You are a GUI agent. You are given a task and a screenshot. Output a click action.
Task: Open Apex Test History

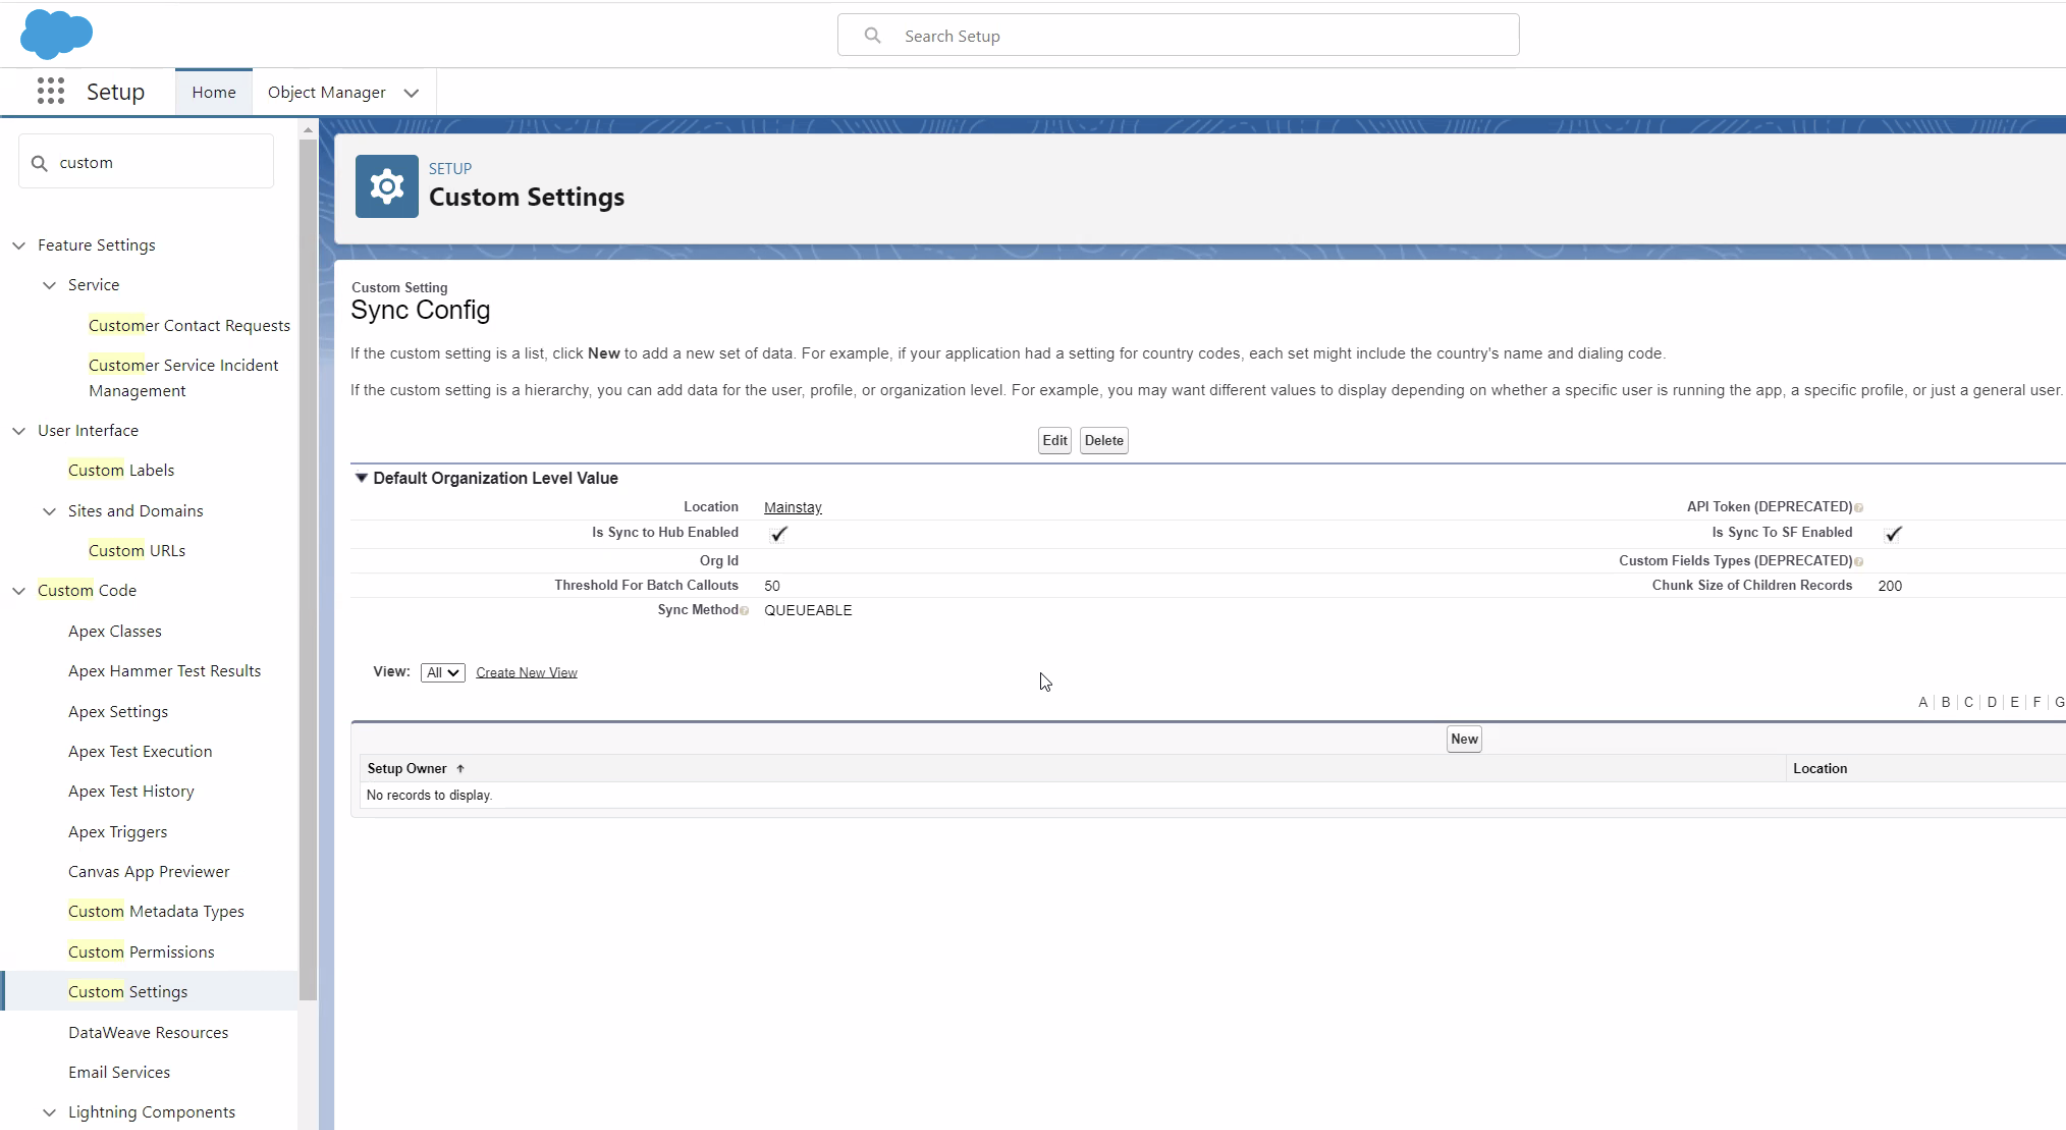pyautogui.click(x=131, y=791)
